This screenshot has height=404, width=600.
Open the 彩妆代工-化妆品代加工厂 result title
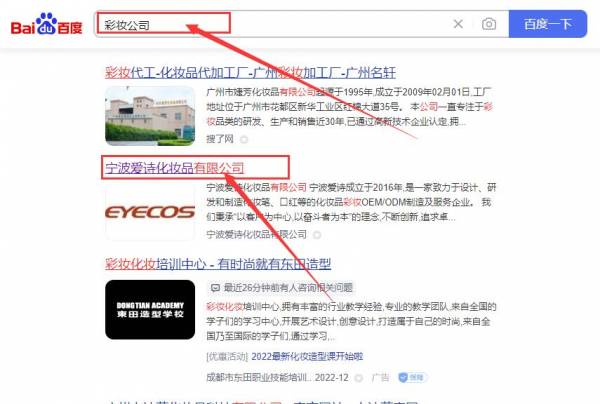(250, 72)
